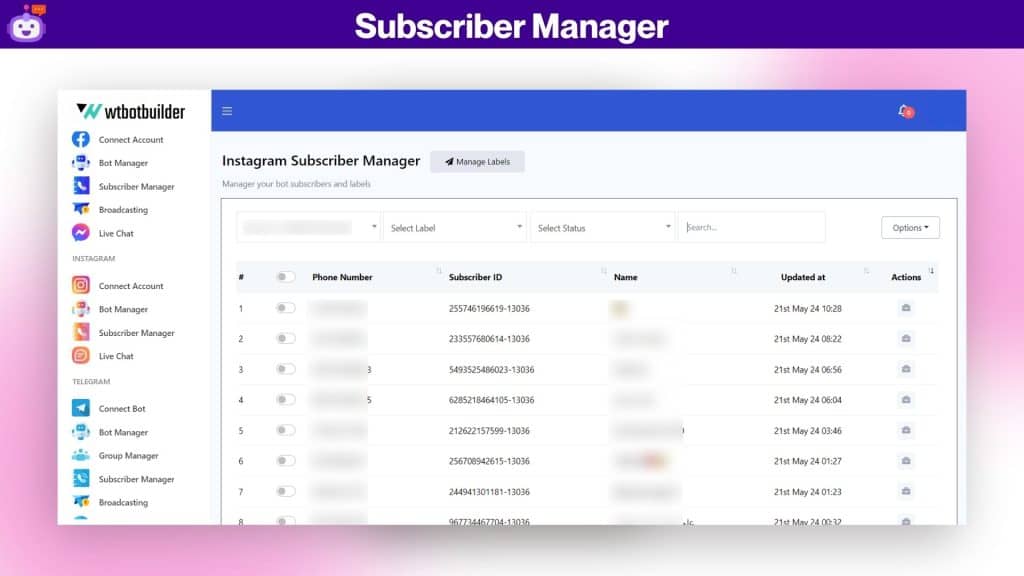Viewport: 1024px width, 576px height.
Task: Collapse the sidebar with the hamburger menu
Action: pos(227,111)
